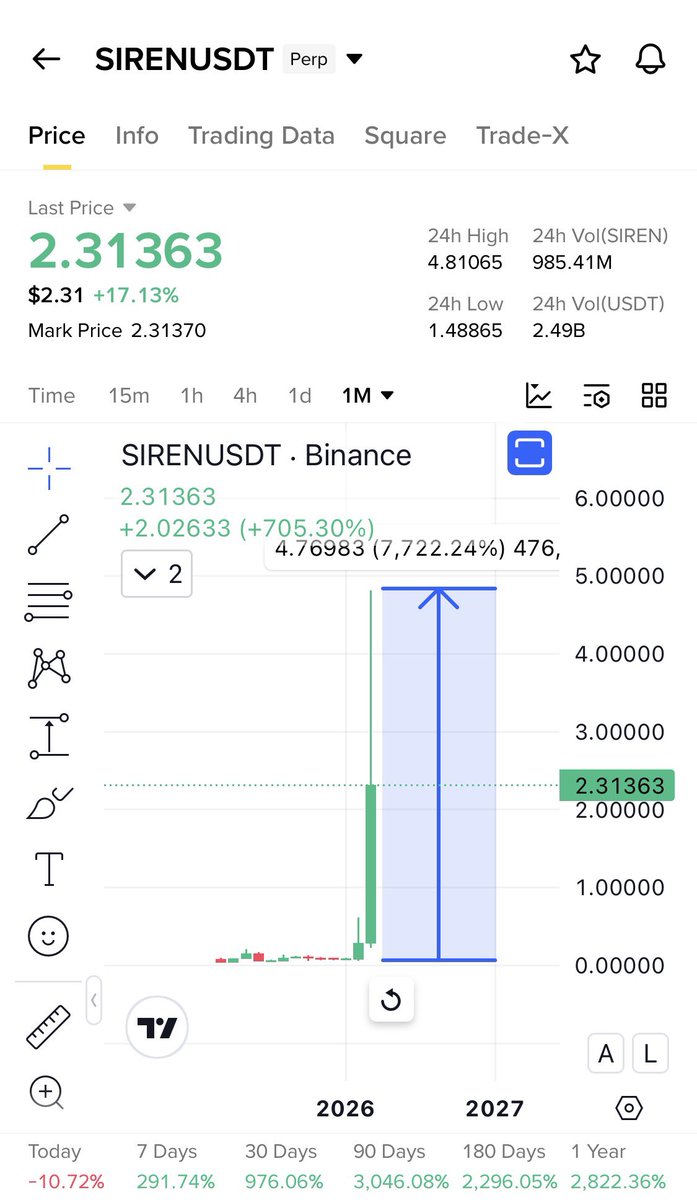Click the 2.31363 current price label on axis
This screenshot has height=1200, width=697.
(x=618, y=785)
